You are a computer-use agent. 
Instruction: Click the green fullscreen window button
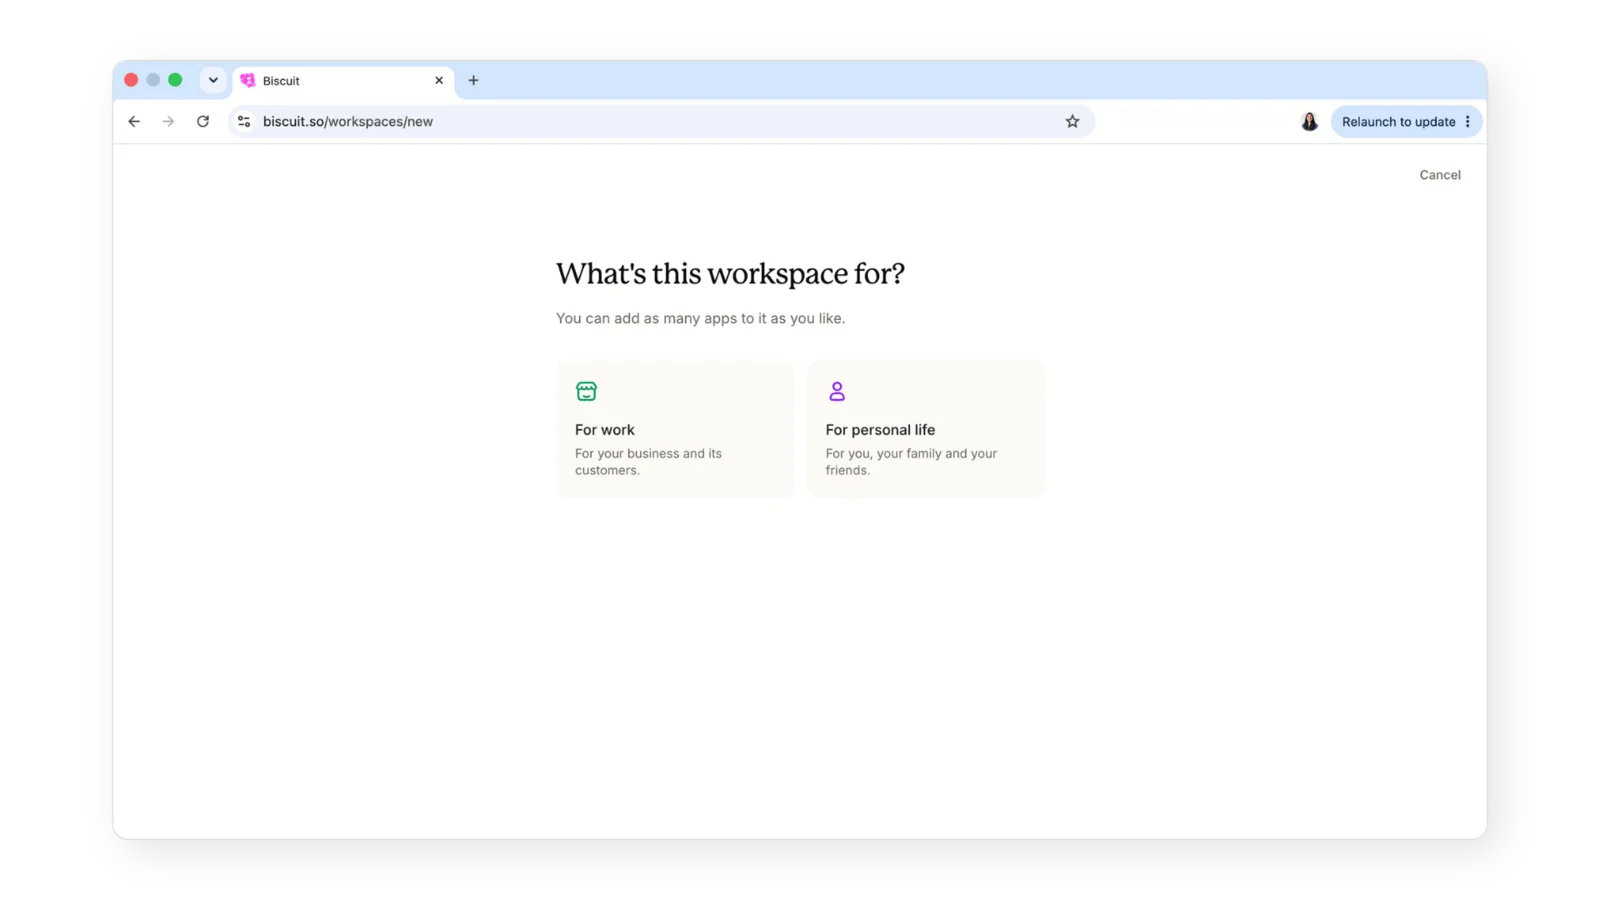coord(175,80)
